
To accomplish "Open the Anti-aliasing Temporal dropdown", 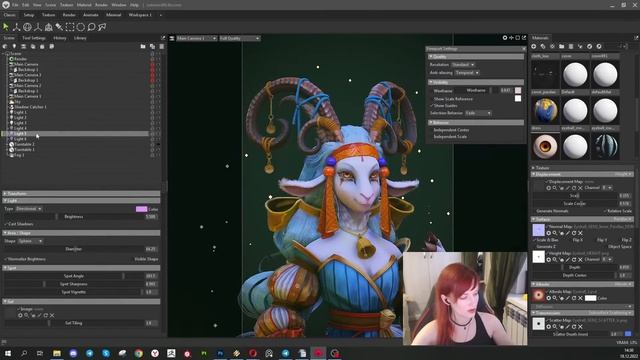I will [467, 73].
